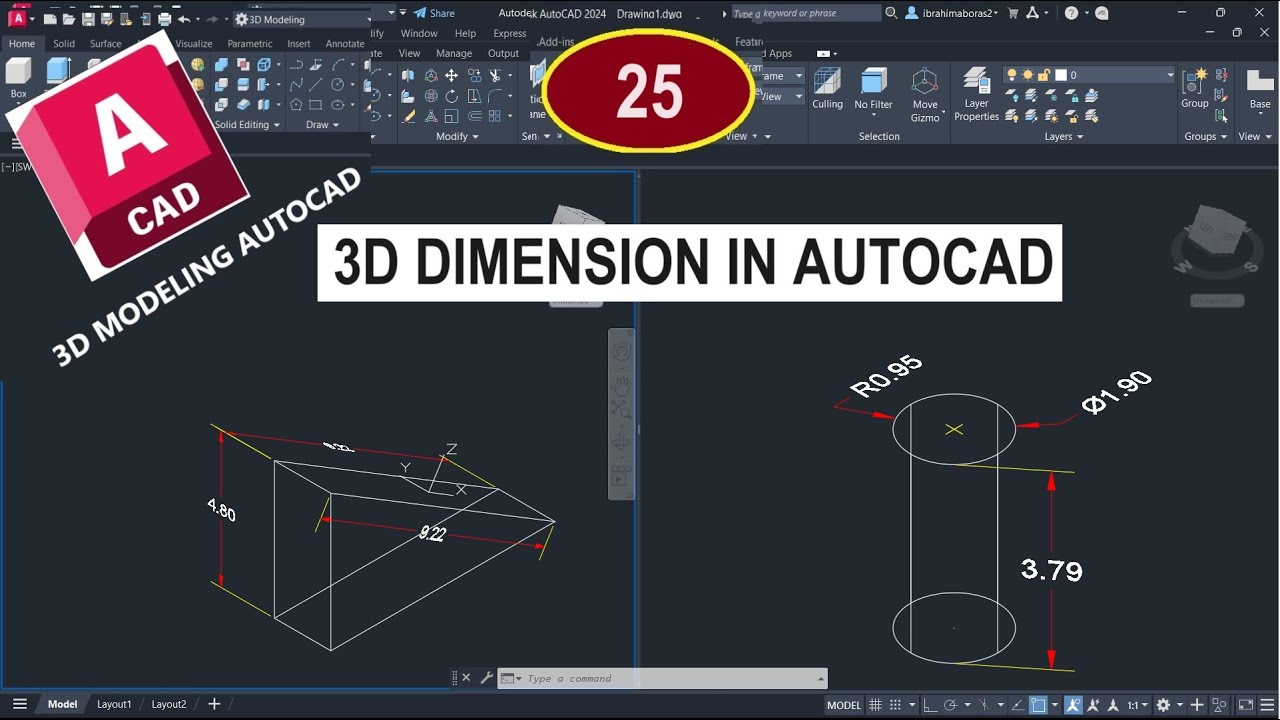The width and height of the screenshot is (1280, 720).
Task: Click the Group objects icon
Action: [x=1195, y=88]
